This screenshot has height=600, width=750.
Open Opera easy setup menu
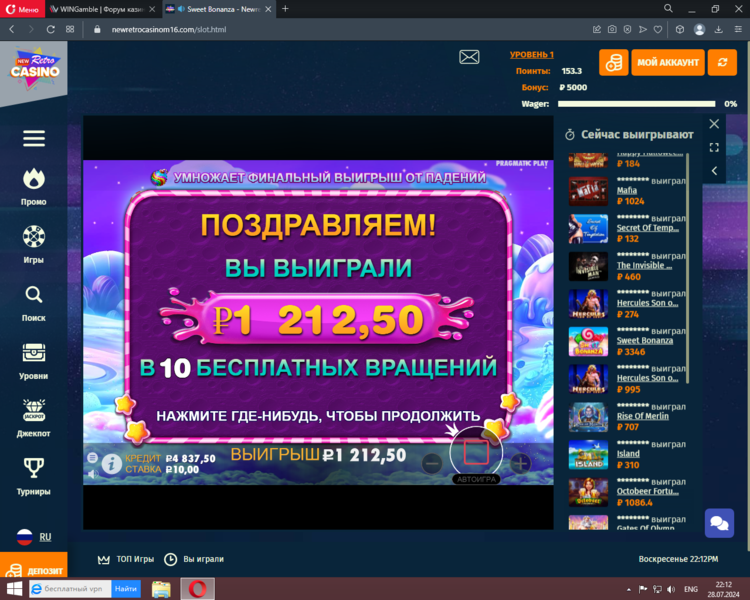(x=738, y=29)
